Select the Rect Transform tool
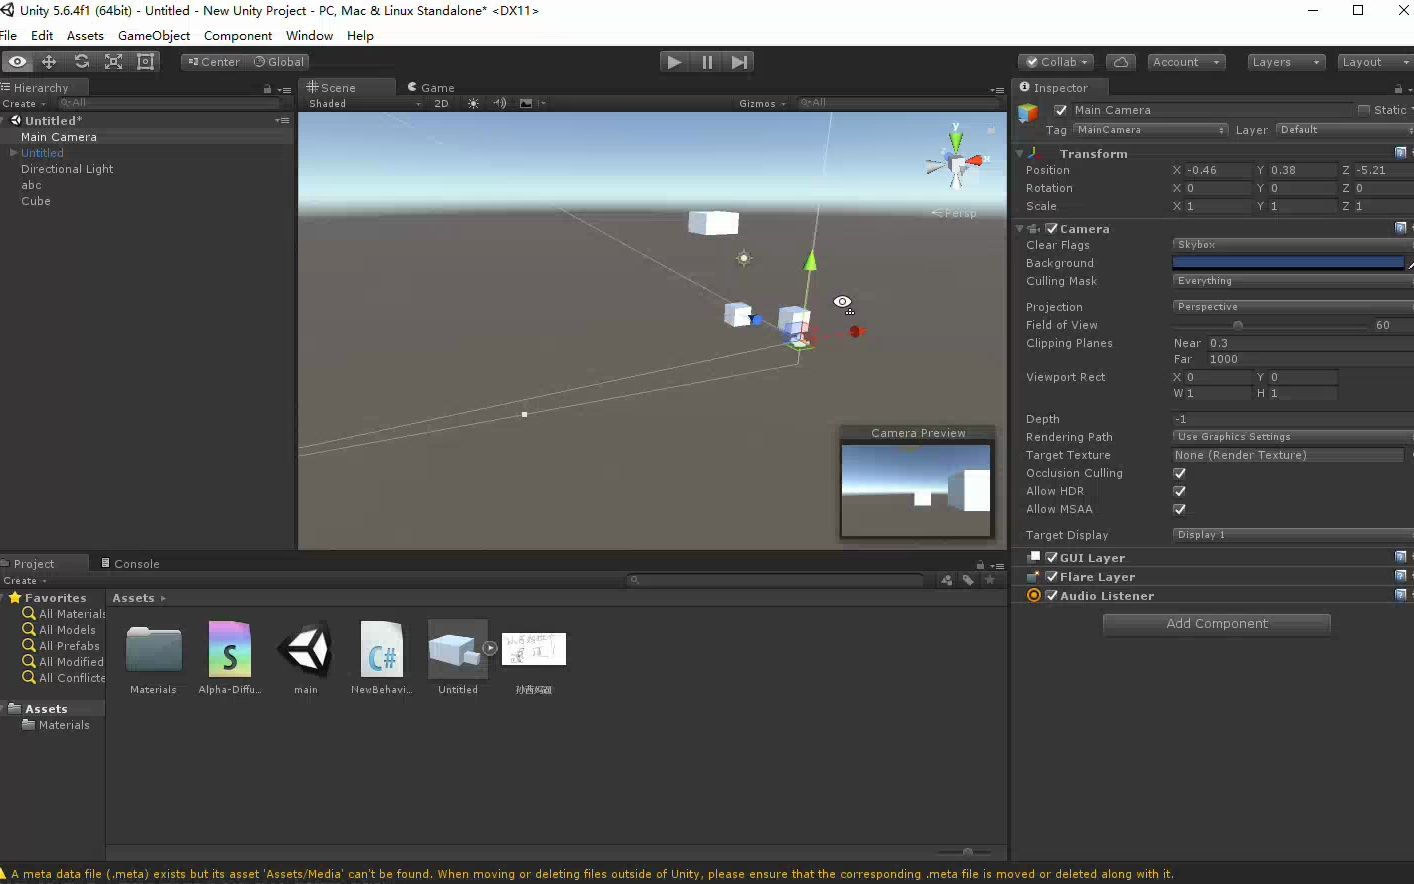Viewport: 1414px width, 884px height. click(145, 61)
